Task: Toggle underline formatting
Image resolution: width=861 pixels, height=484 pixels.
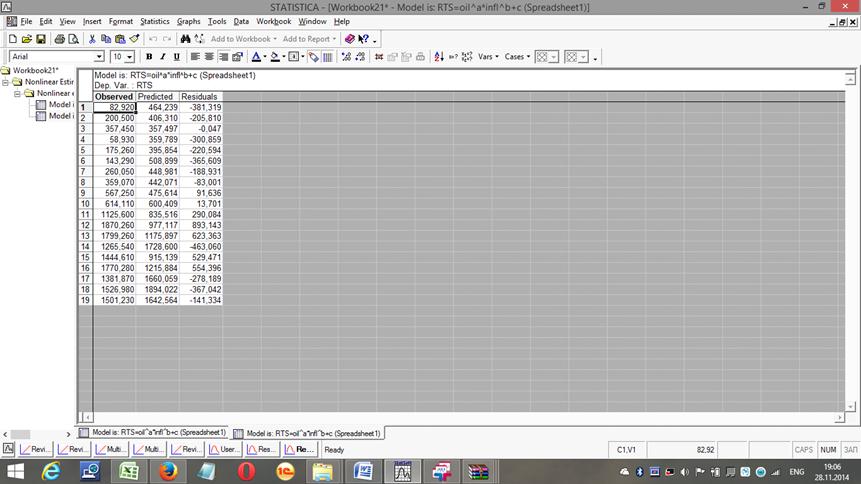Action: [x=177, y=57]
